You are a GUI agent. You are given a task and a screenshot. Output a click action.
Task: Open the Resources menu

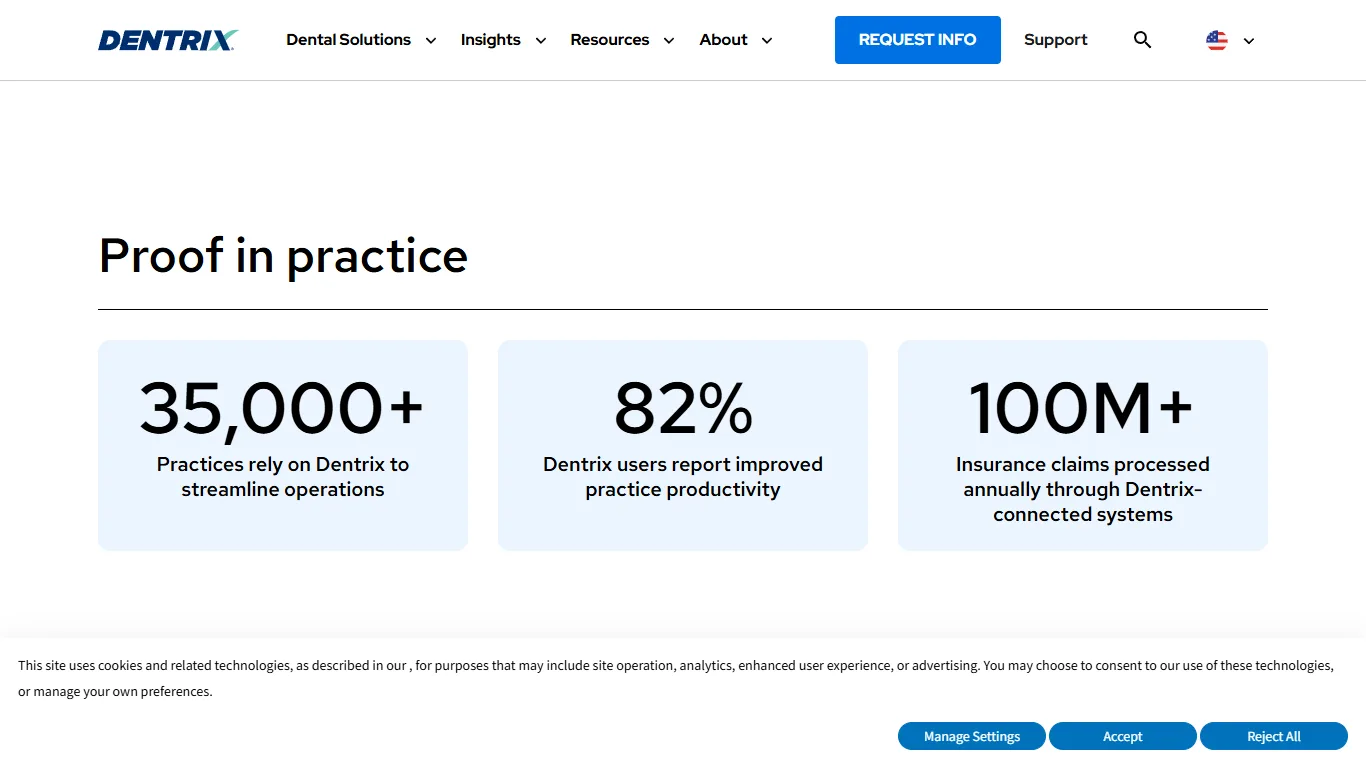coord(610,40)
